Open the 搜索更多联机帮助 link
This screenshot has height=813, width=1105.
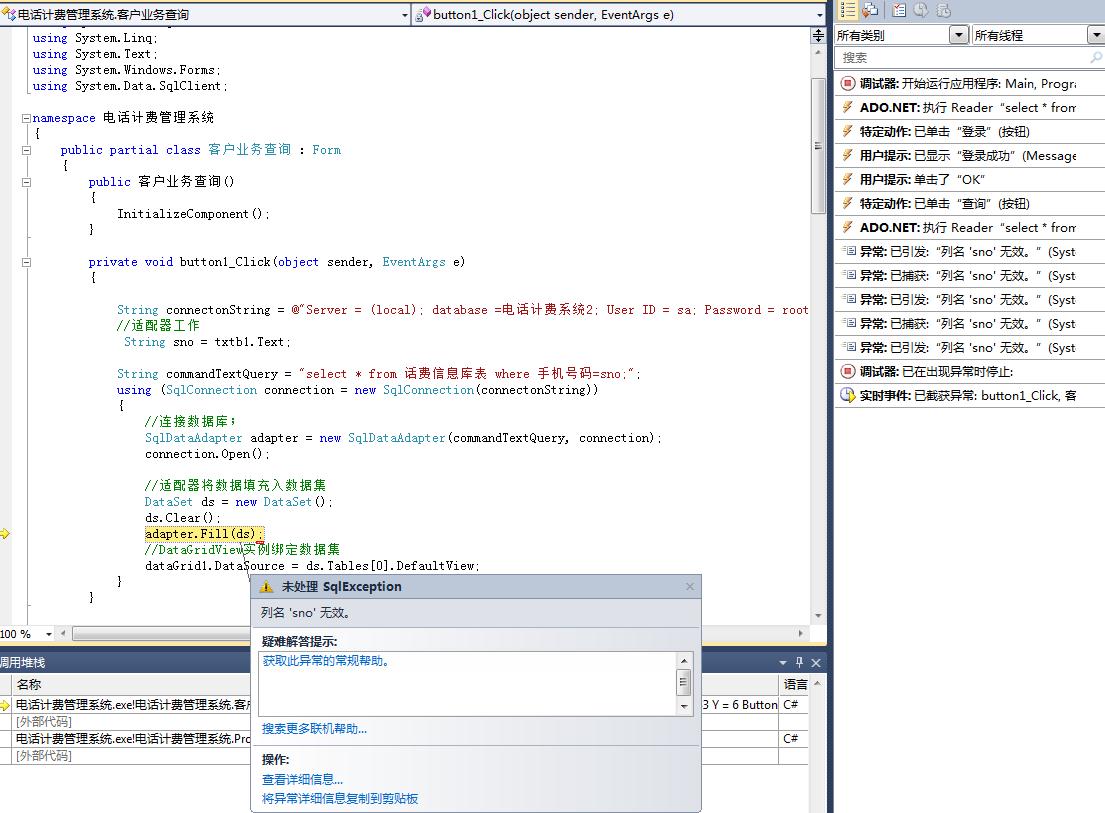click(314, 728)
